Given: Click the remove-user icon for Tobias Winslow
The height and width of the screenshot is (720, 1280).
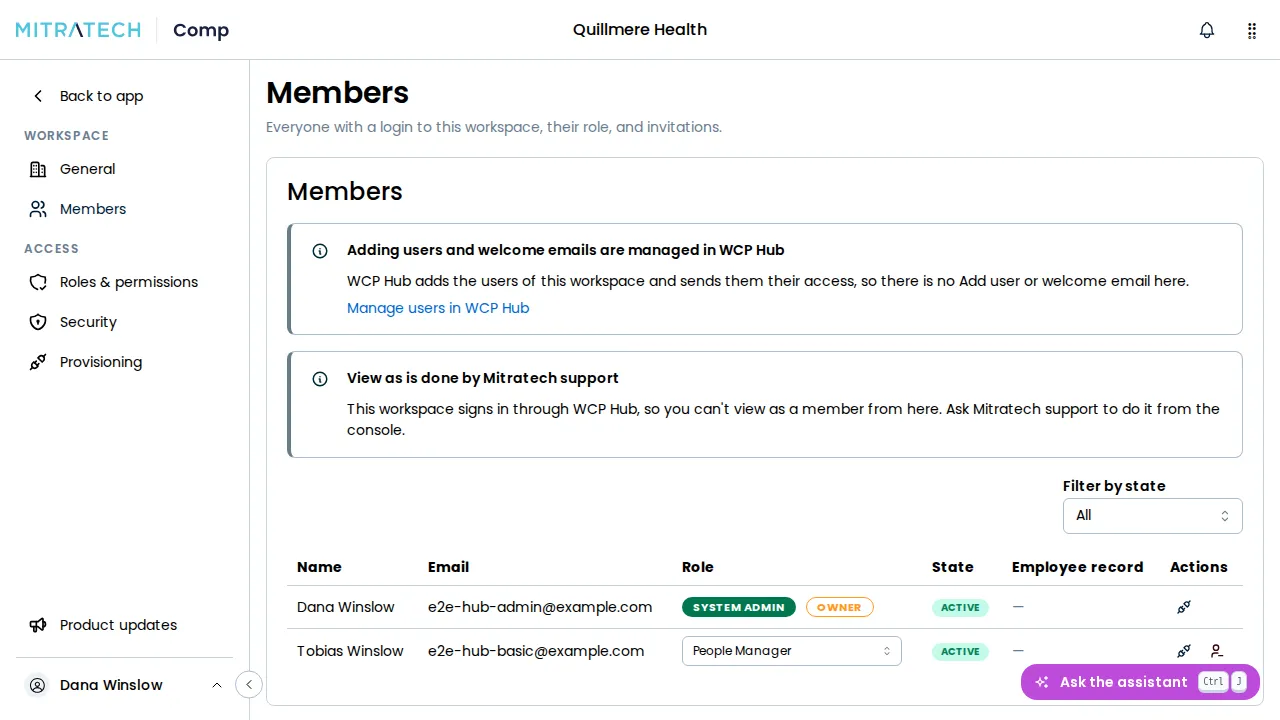Looking at the screenshot, I should point(1216,651).
